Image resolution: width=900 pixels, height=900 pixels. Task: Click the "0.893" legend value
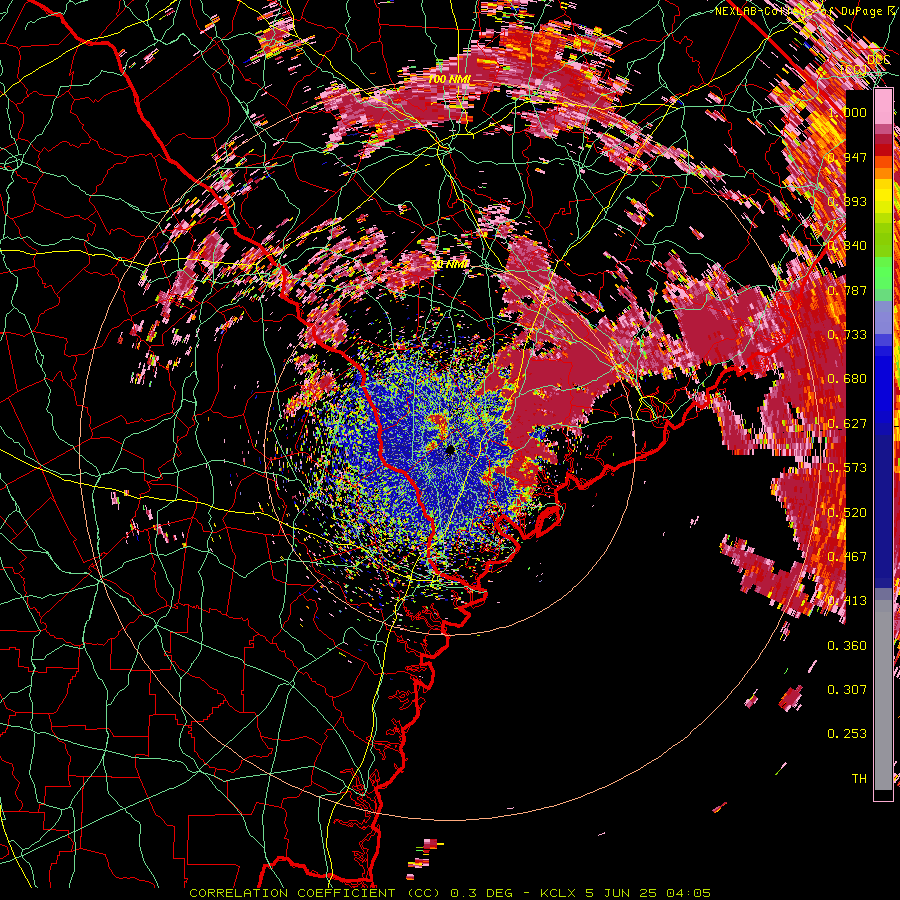point(848,201)
